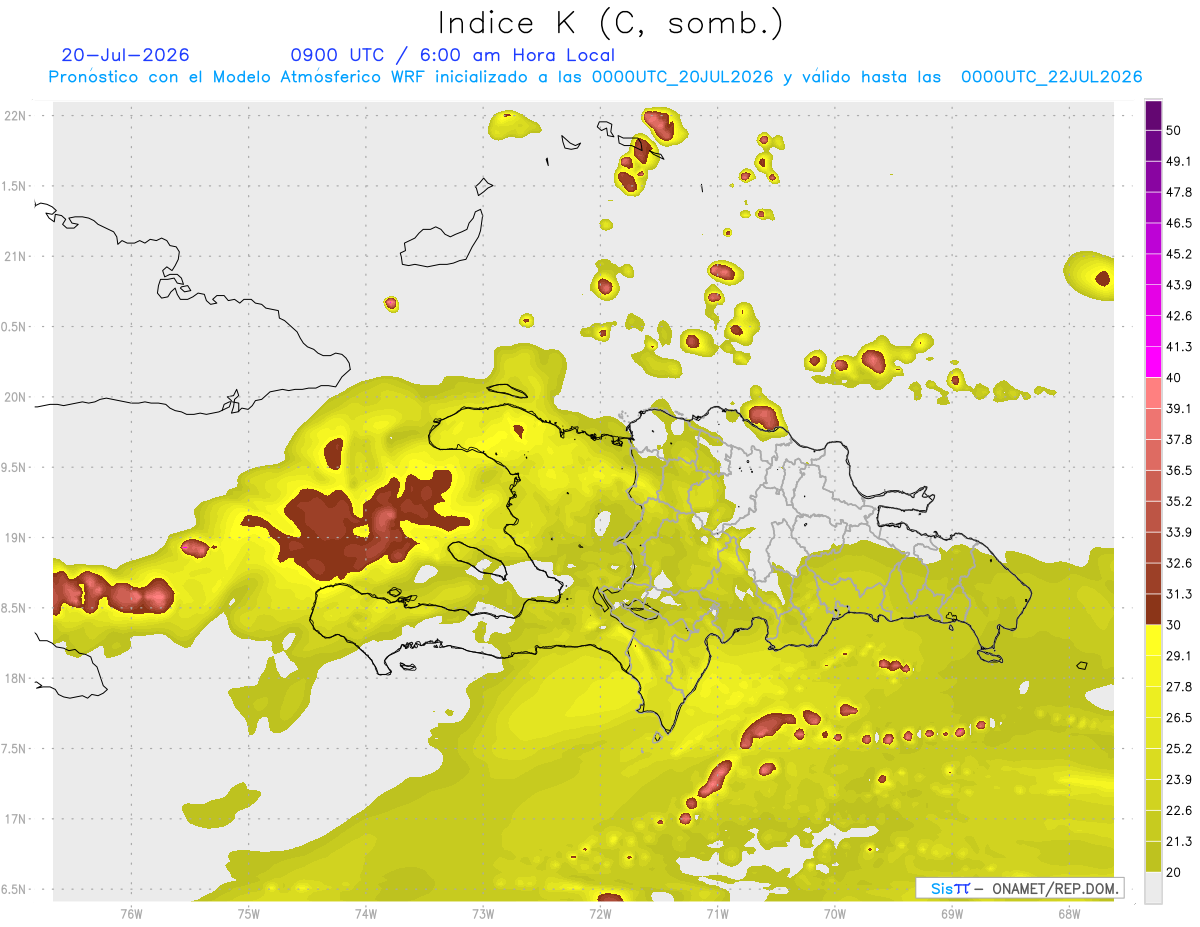Click the legend value '40'

[x=1175, y=378]
